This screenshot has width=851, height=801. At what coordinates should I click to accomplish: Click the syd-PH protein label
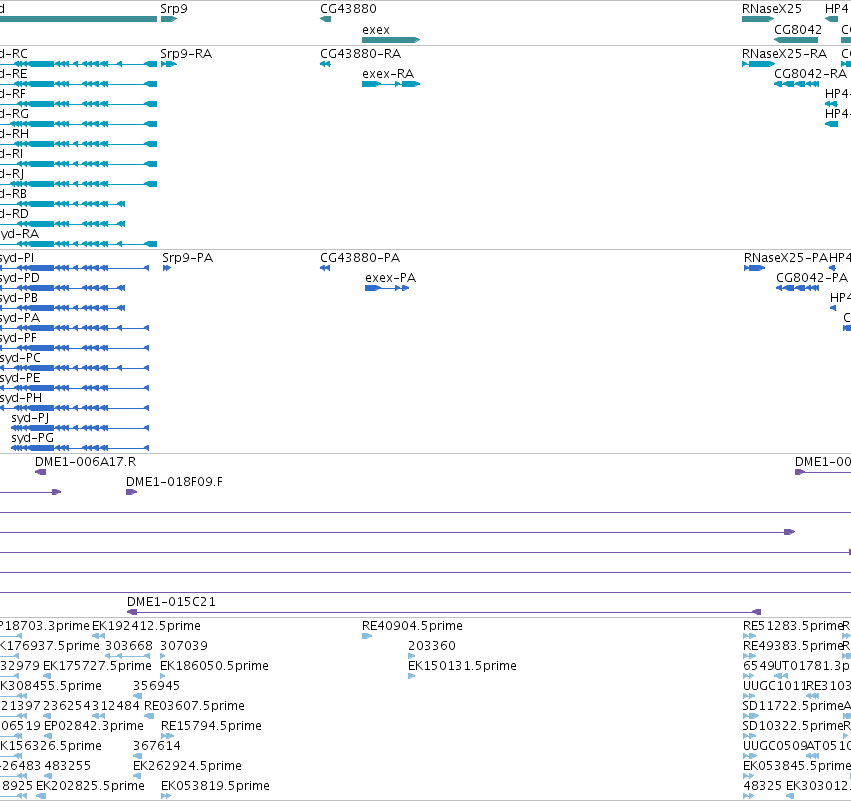coord(21,398)
